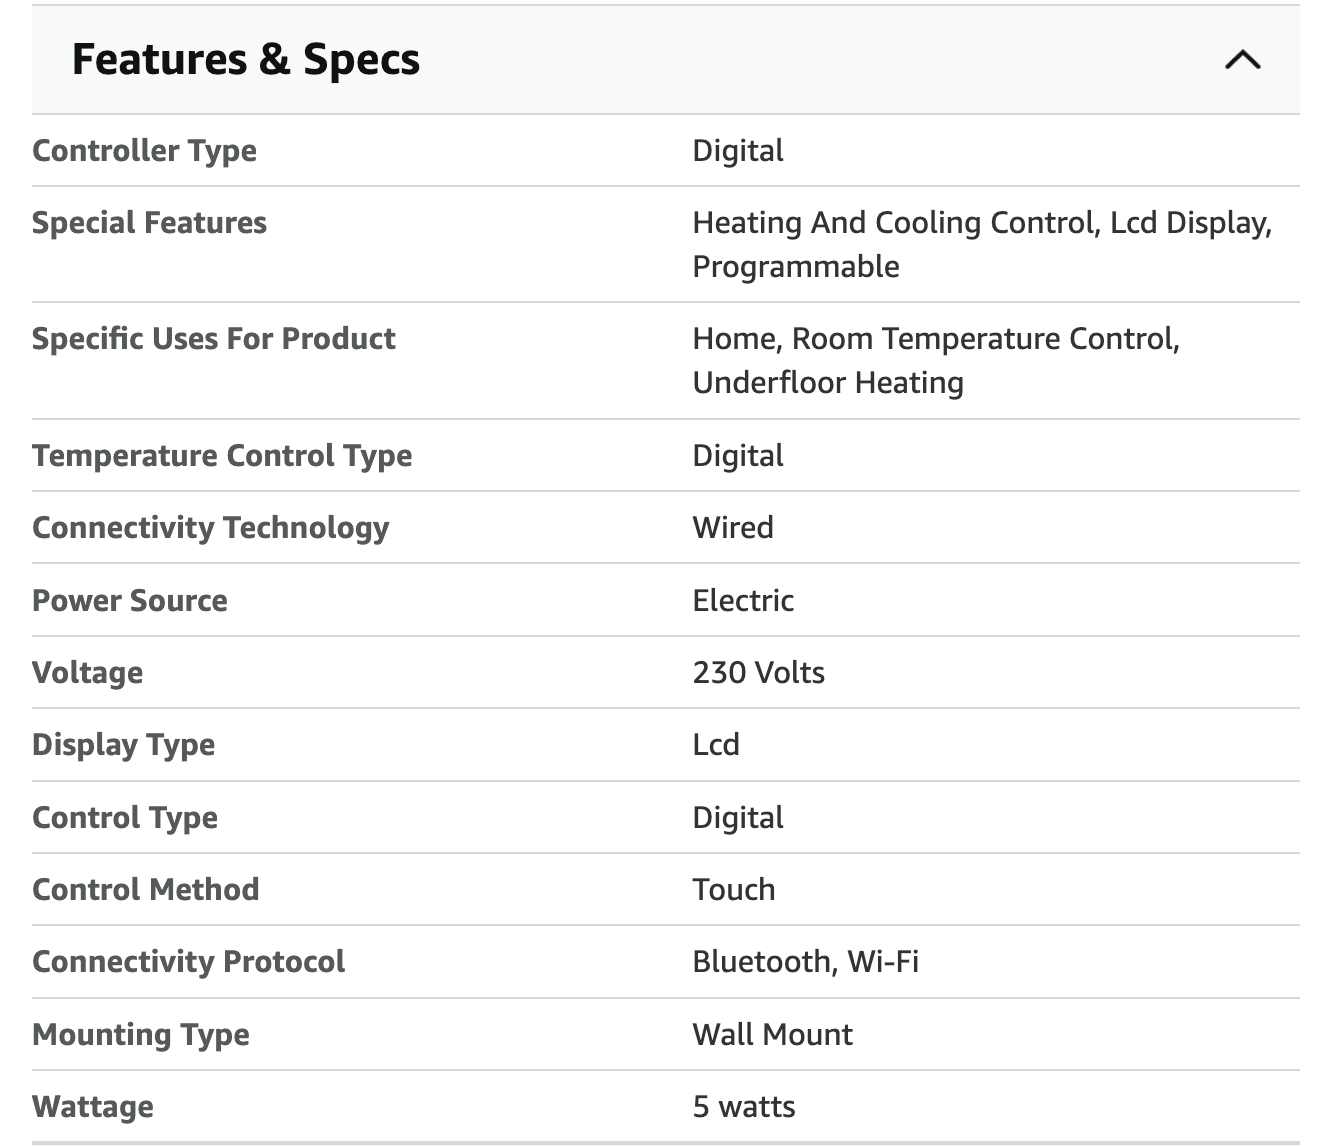The image size is (1334, 1146).
Task: Select the Wall Mount mounting value
Action: tap(771, 1034)
